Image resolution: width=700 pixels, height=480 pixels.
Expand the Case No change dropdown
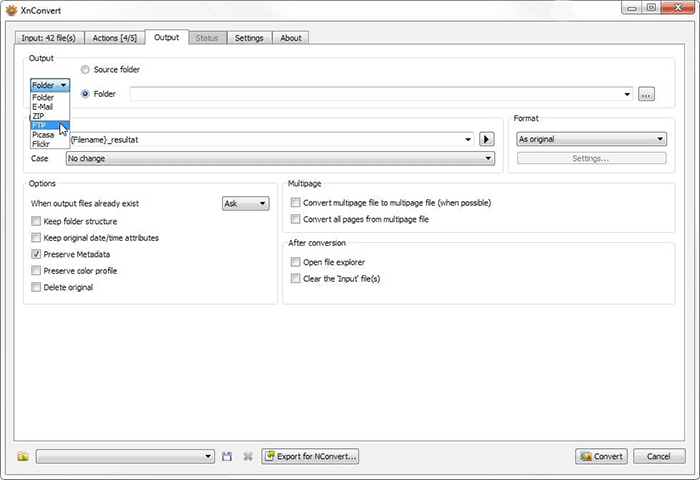280,159
